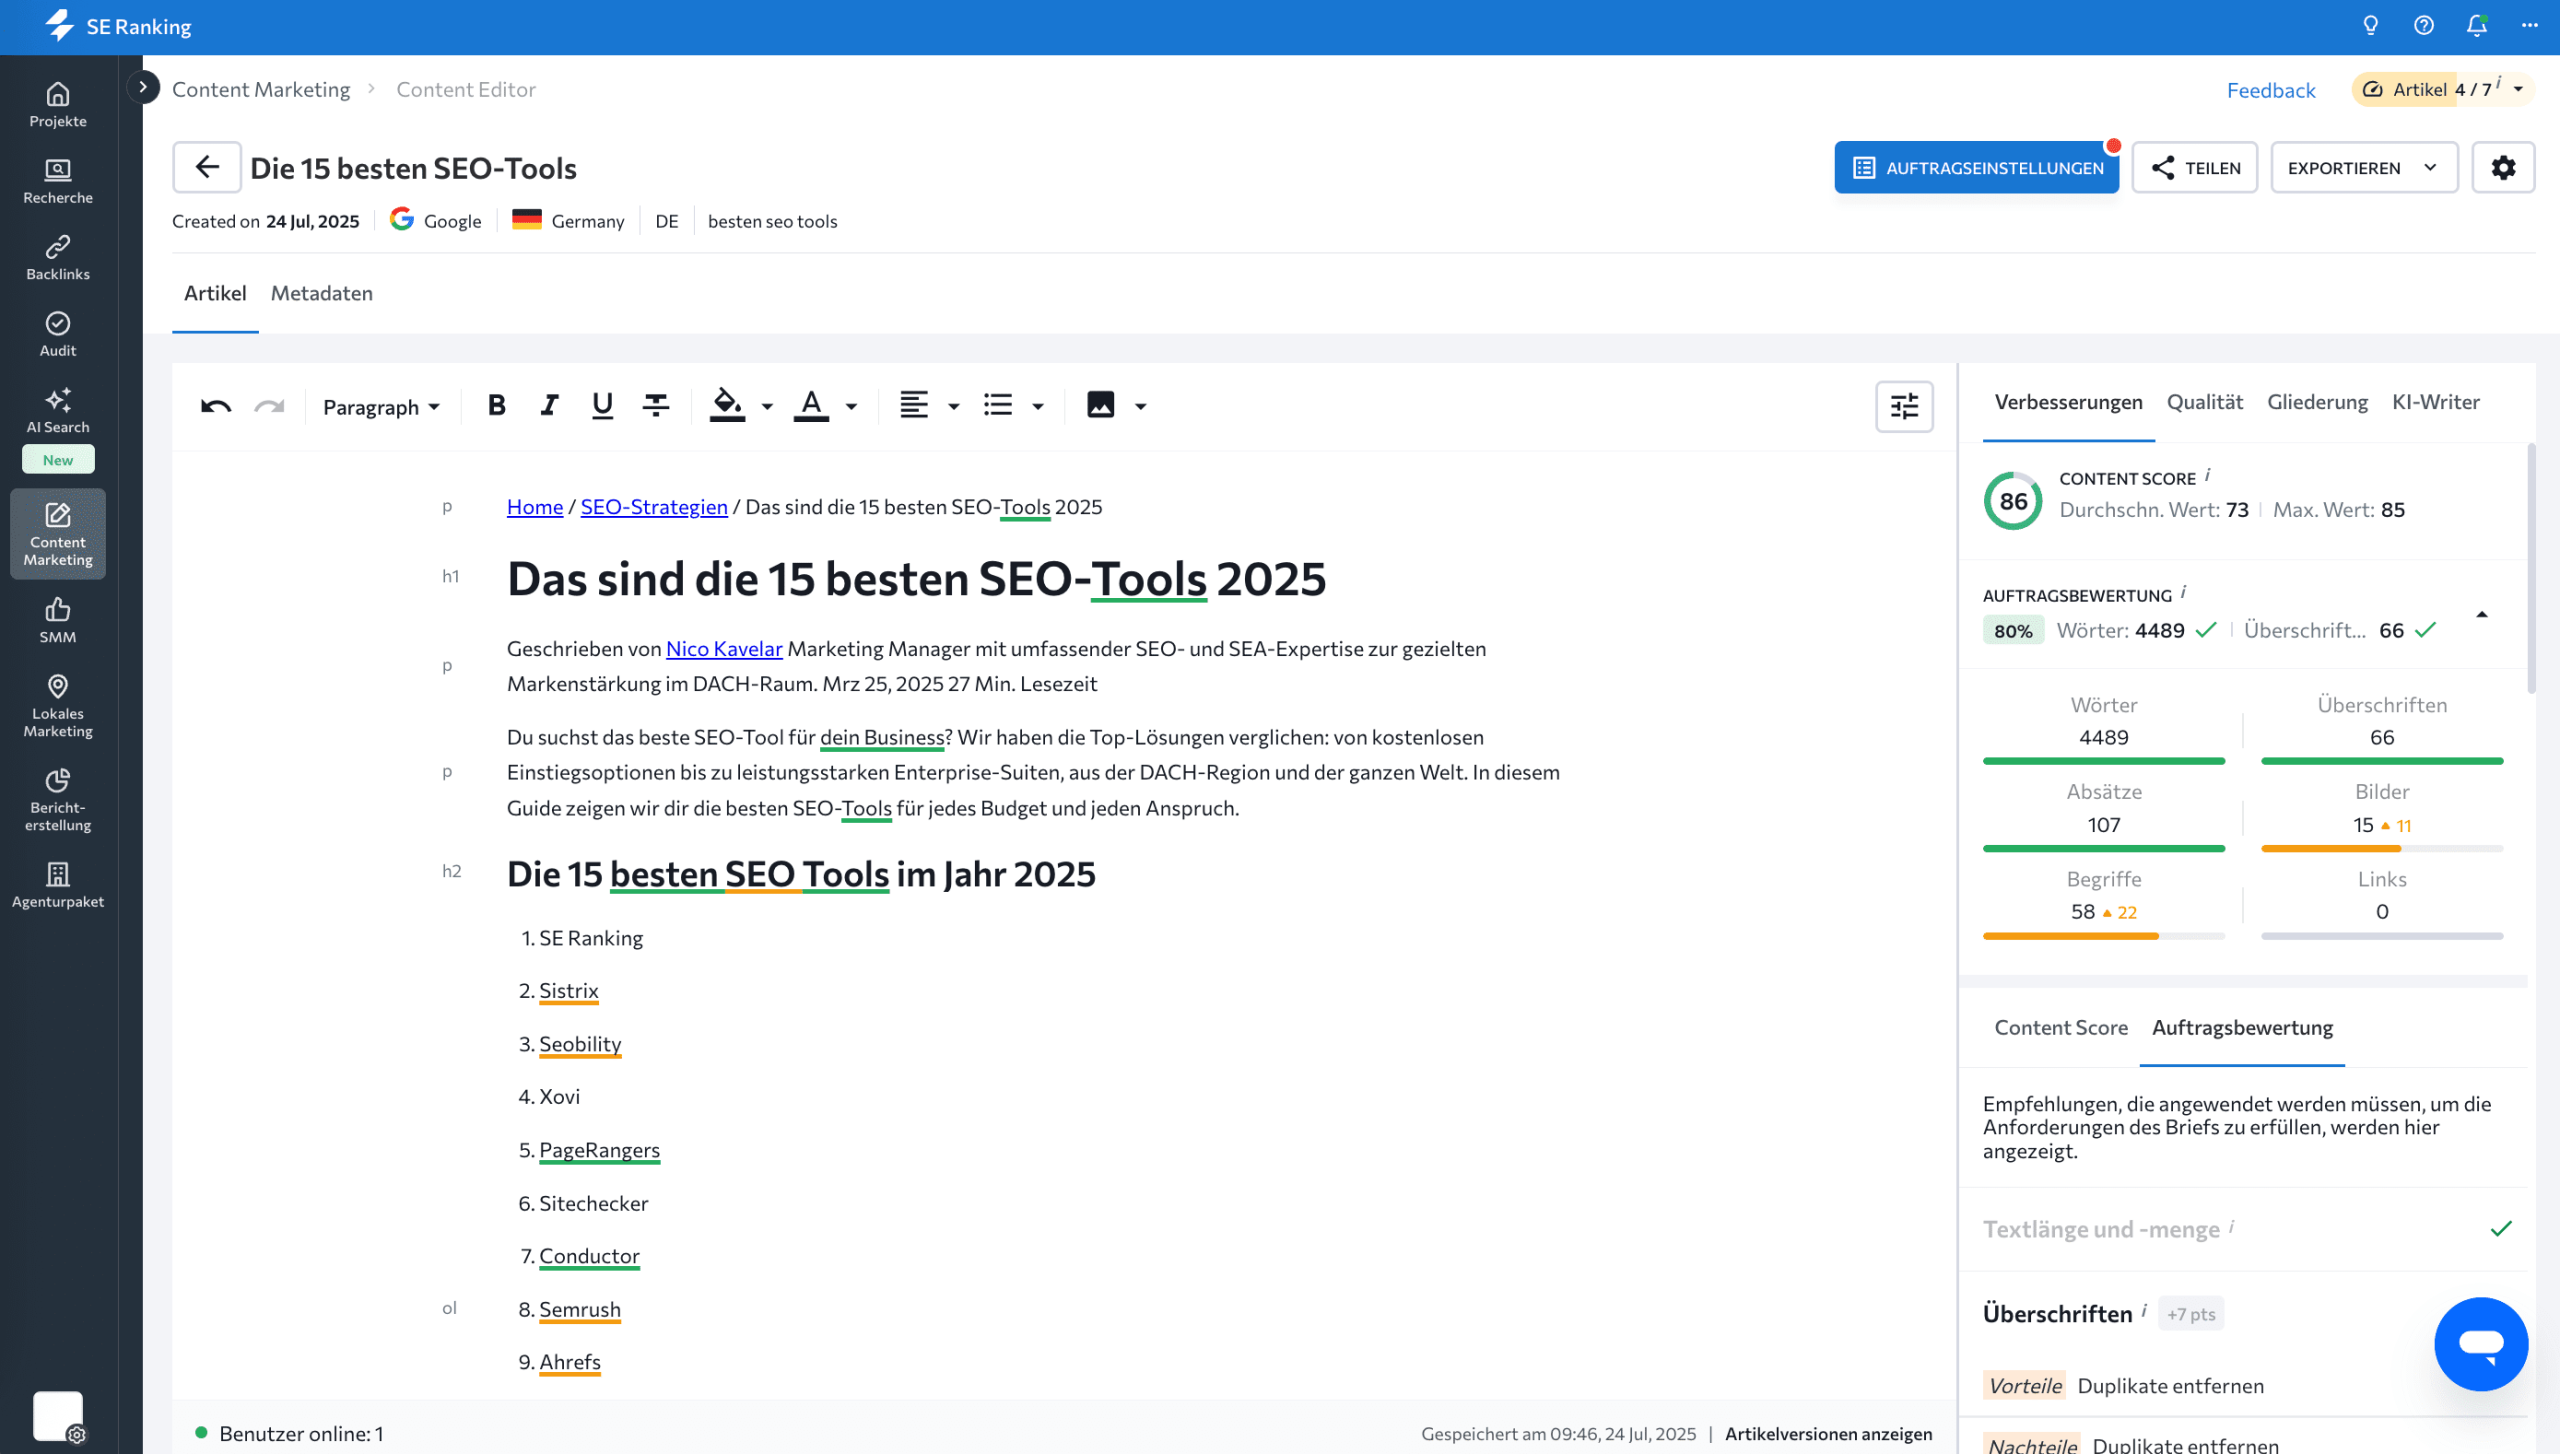Select the Verbesserungen tab

click(2068, 402)
